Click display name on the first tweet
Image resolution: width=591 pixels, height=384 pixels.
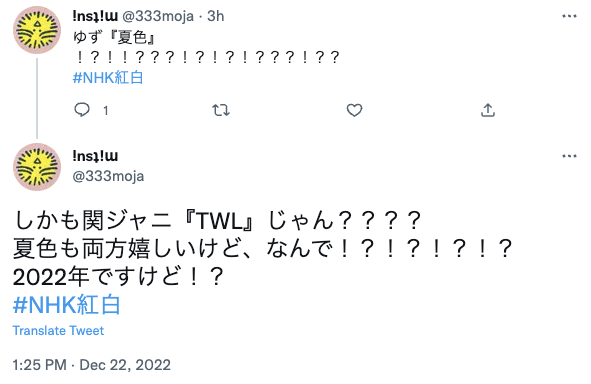95,16
